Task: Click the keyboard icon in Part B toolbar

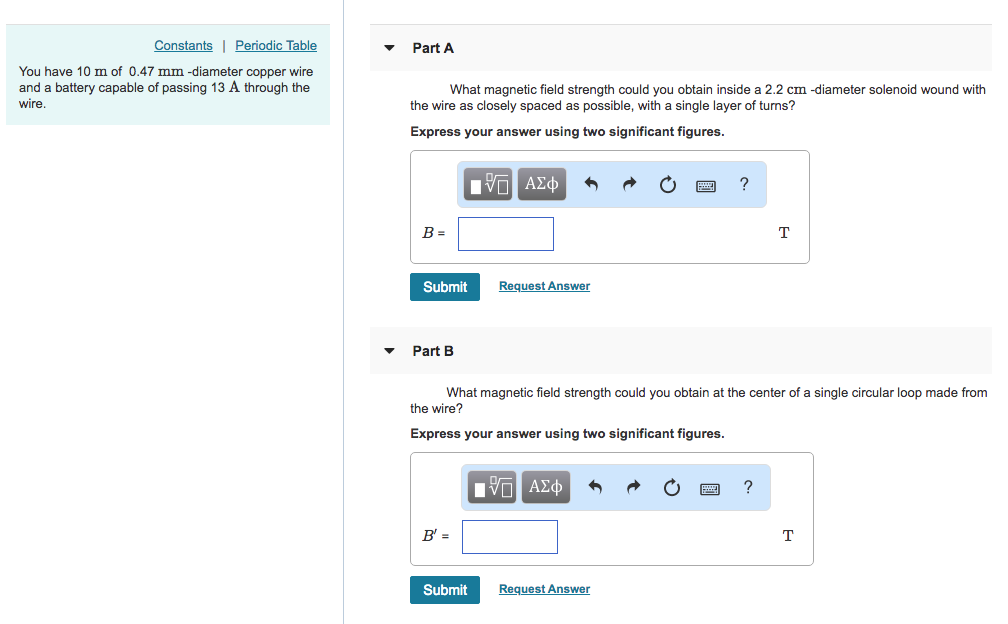Action: click(709, 488)
